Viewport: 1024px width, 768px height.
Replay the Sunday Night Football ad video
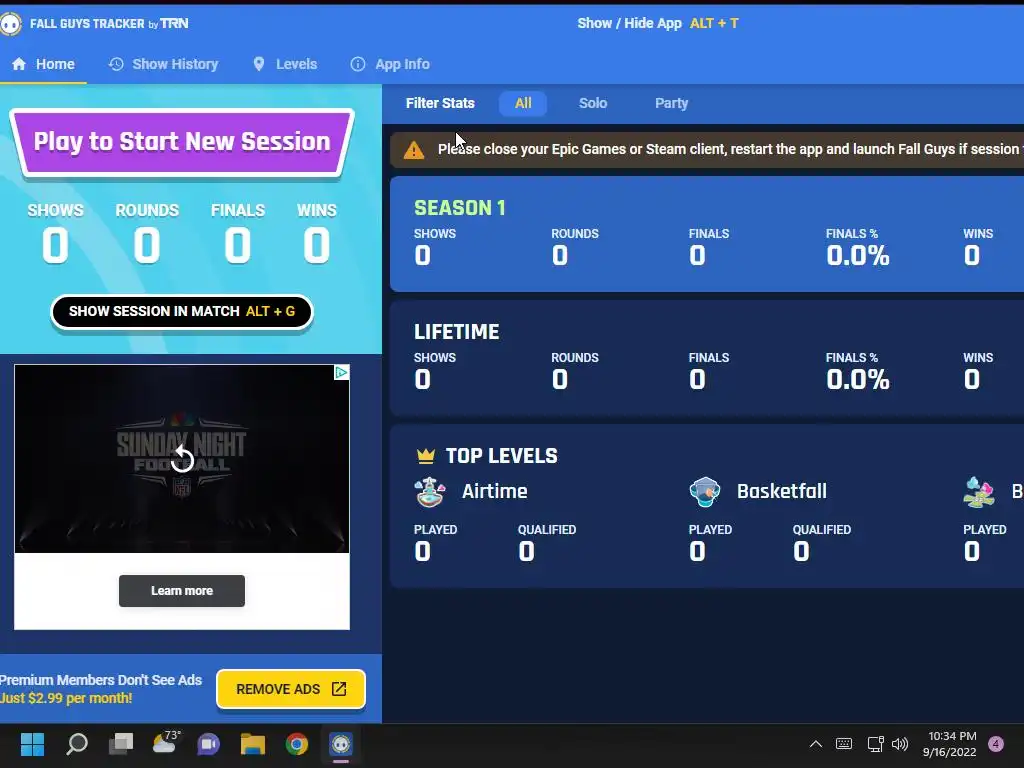click(x=182, y=460)
